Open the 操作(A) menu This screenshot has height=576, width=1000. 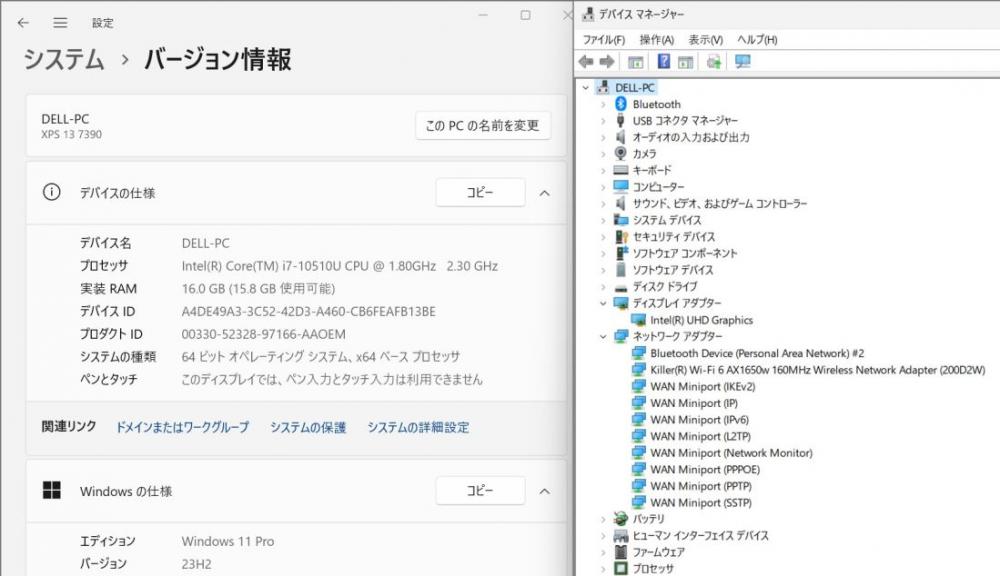click(x=656, y=40)
